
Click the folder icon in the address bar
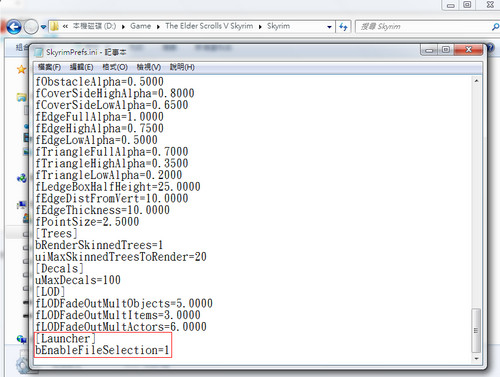[55, 26]
